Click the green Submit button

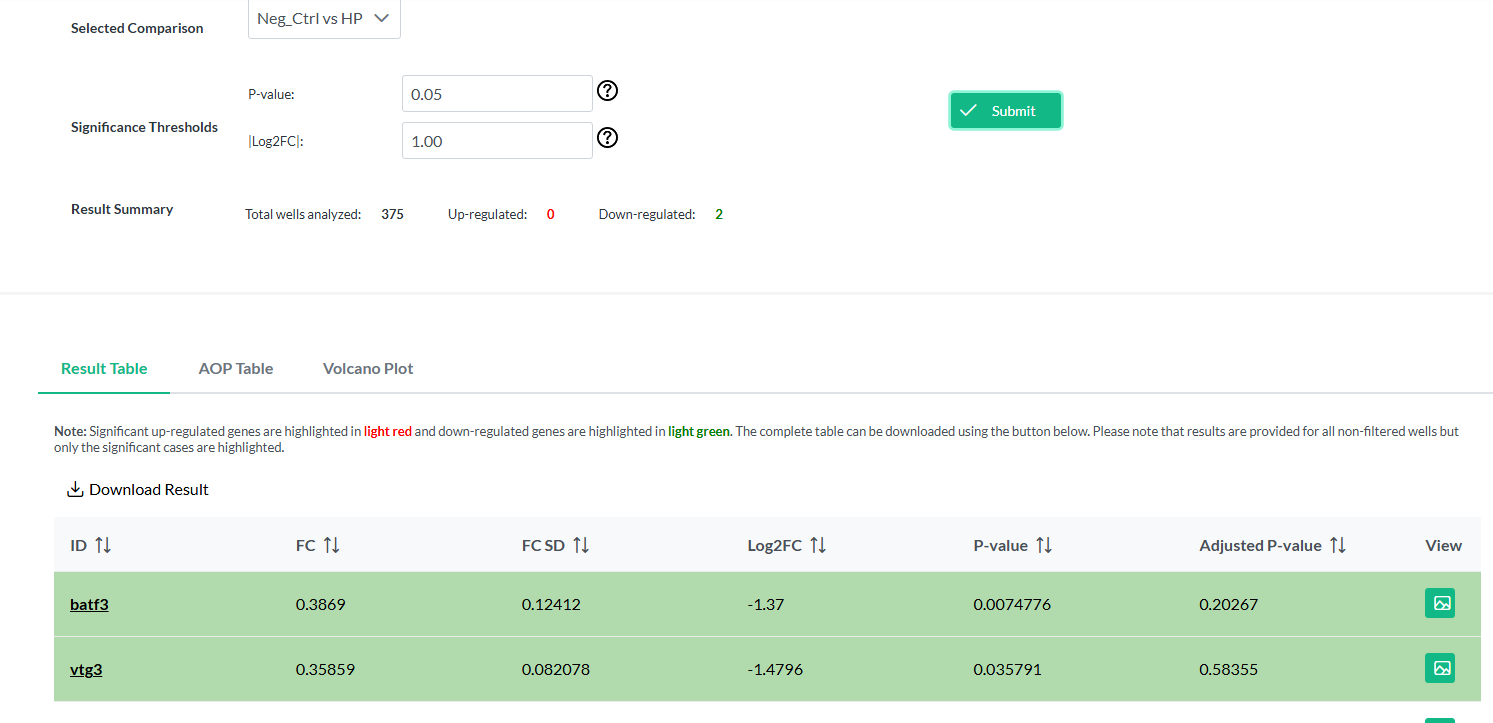point(1005,111)
